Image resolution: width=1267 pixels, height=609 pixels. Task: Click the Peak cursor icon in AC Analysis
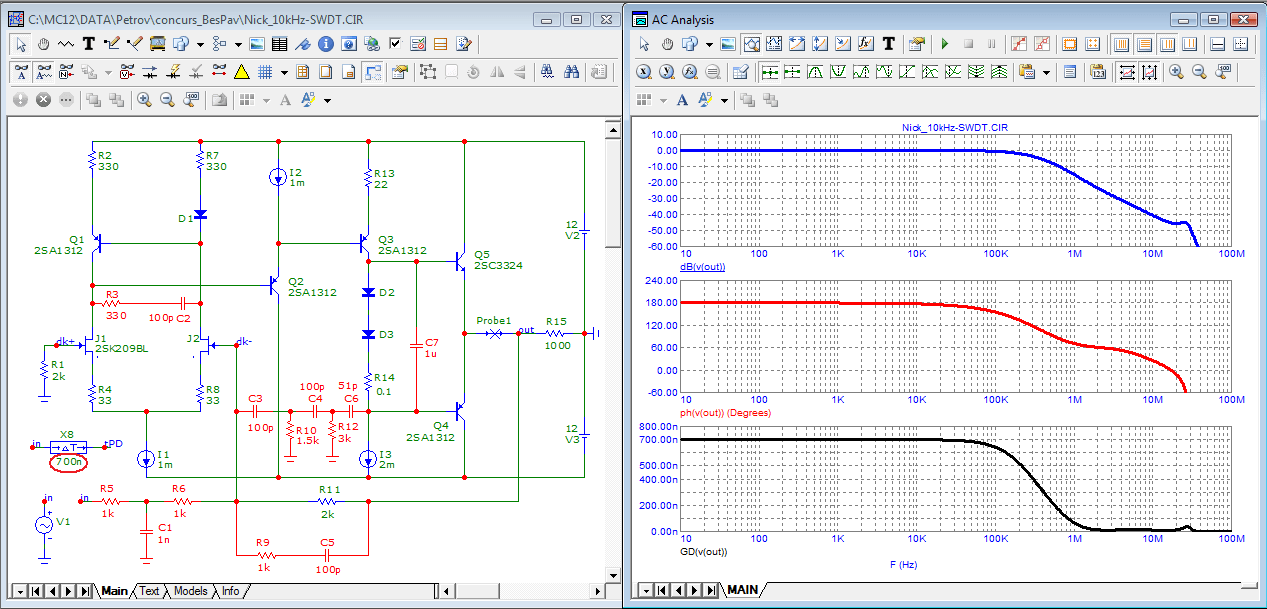pyautogui.click(x=815, y=72)
